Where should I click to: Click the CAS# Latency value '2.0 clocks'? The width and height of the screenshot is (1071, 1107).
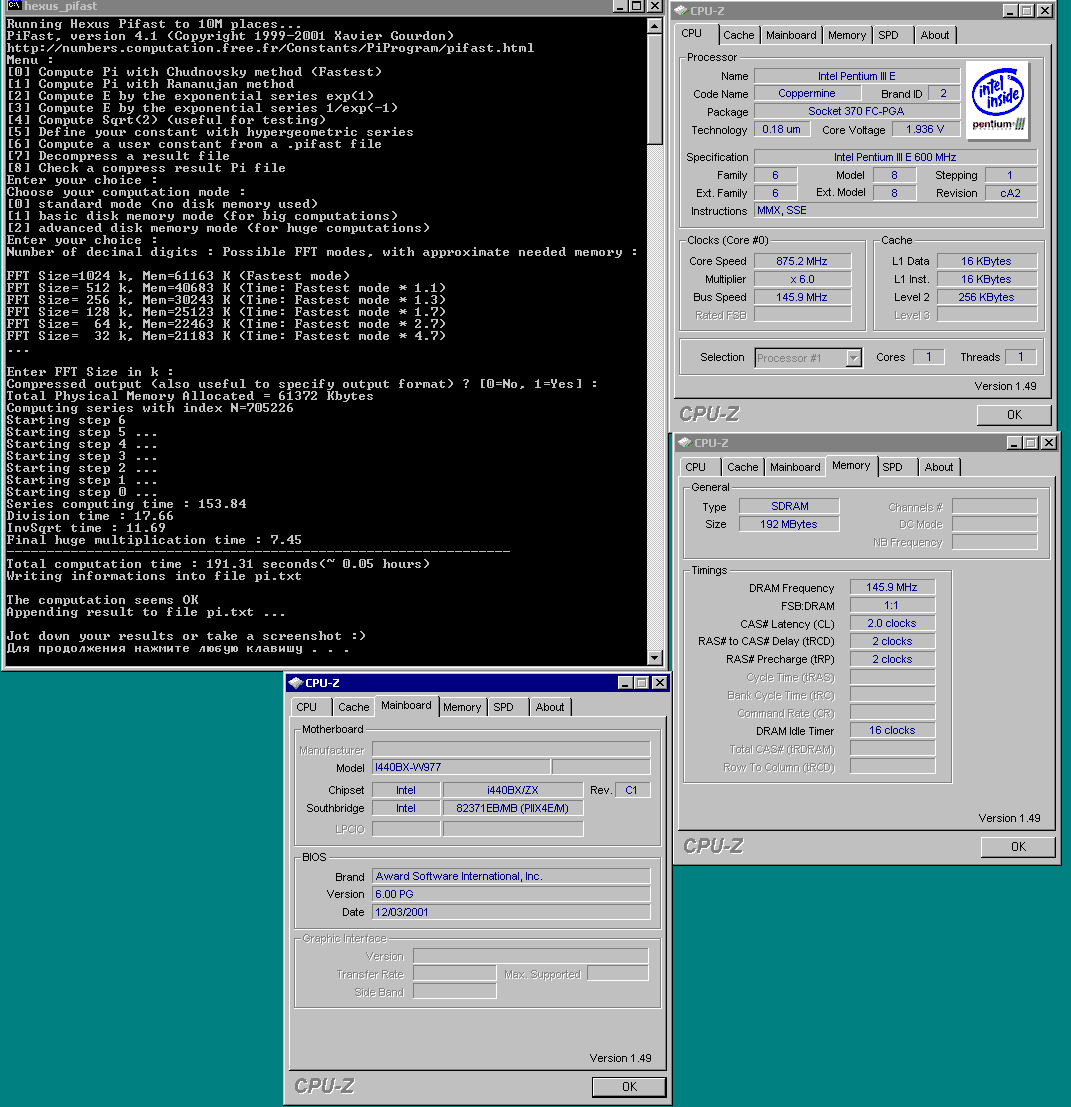[892, 623]
